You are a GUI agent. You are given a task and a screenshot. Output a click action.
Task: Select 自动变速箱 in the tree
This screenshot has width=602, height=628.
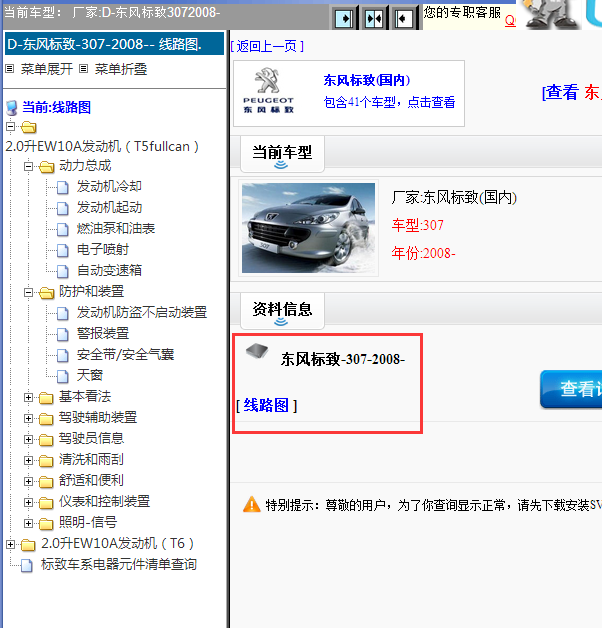pos(109,270)
